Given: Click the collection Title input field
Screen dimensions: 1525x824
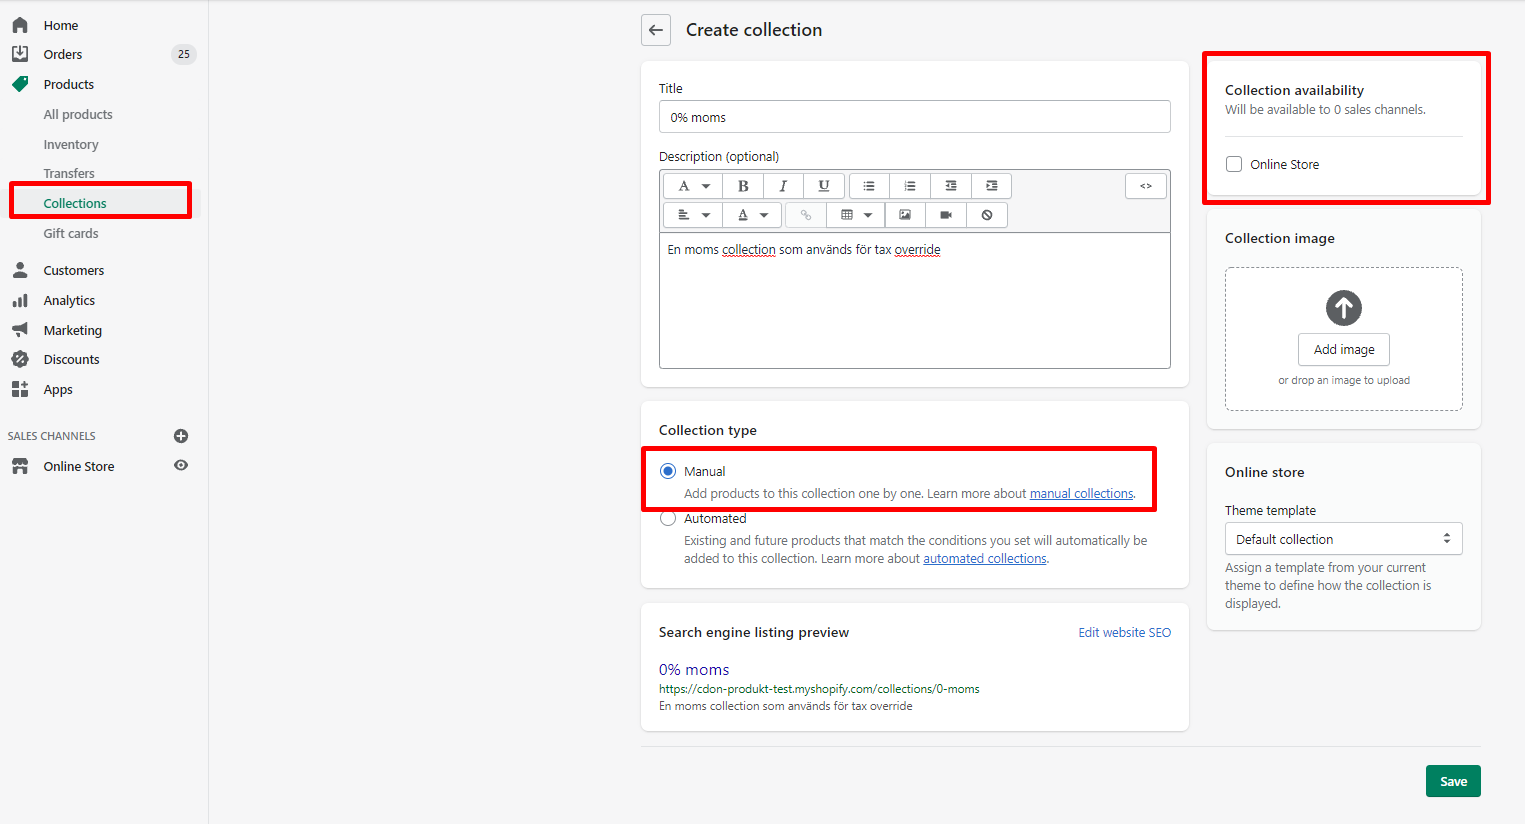Looking at the screenshot, I should coord(914,117).
